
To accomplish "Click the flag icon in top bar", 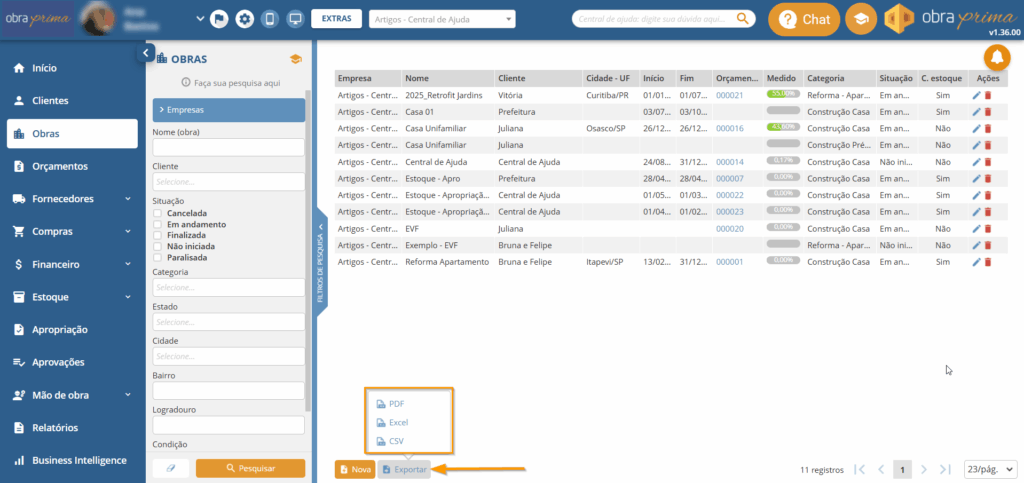I will pos(219,19).
